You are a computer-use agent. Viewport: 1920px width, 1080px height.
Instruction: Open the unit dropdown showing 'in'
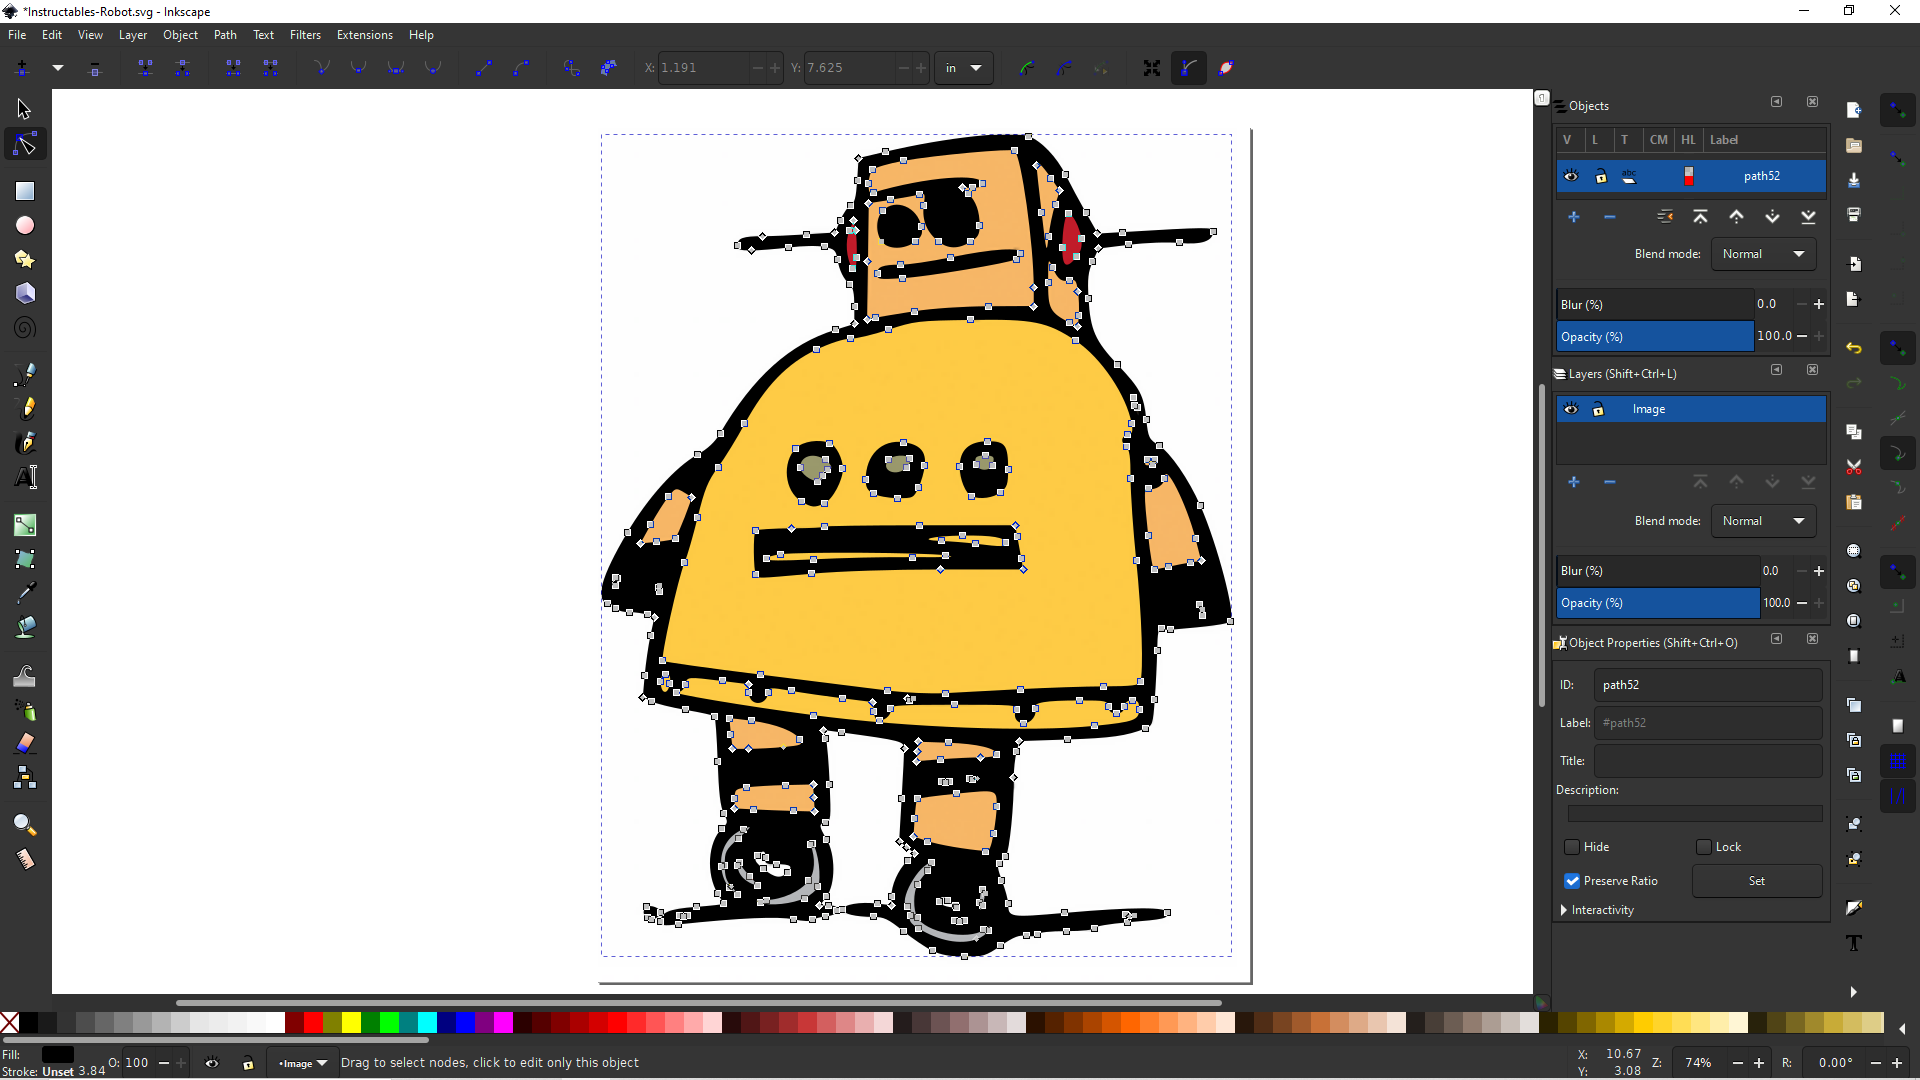click(962, 67)
